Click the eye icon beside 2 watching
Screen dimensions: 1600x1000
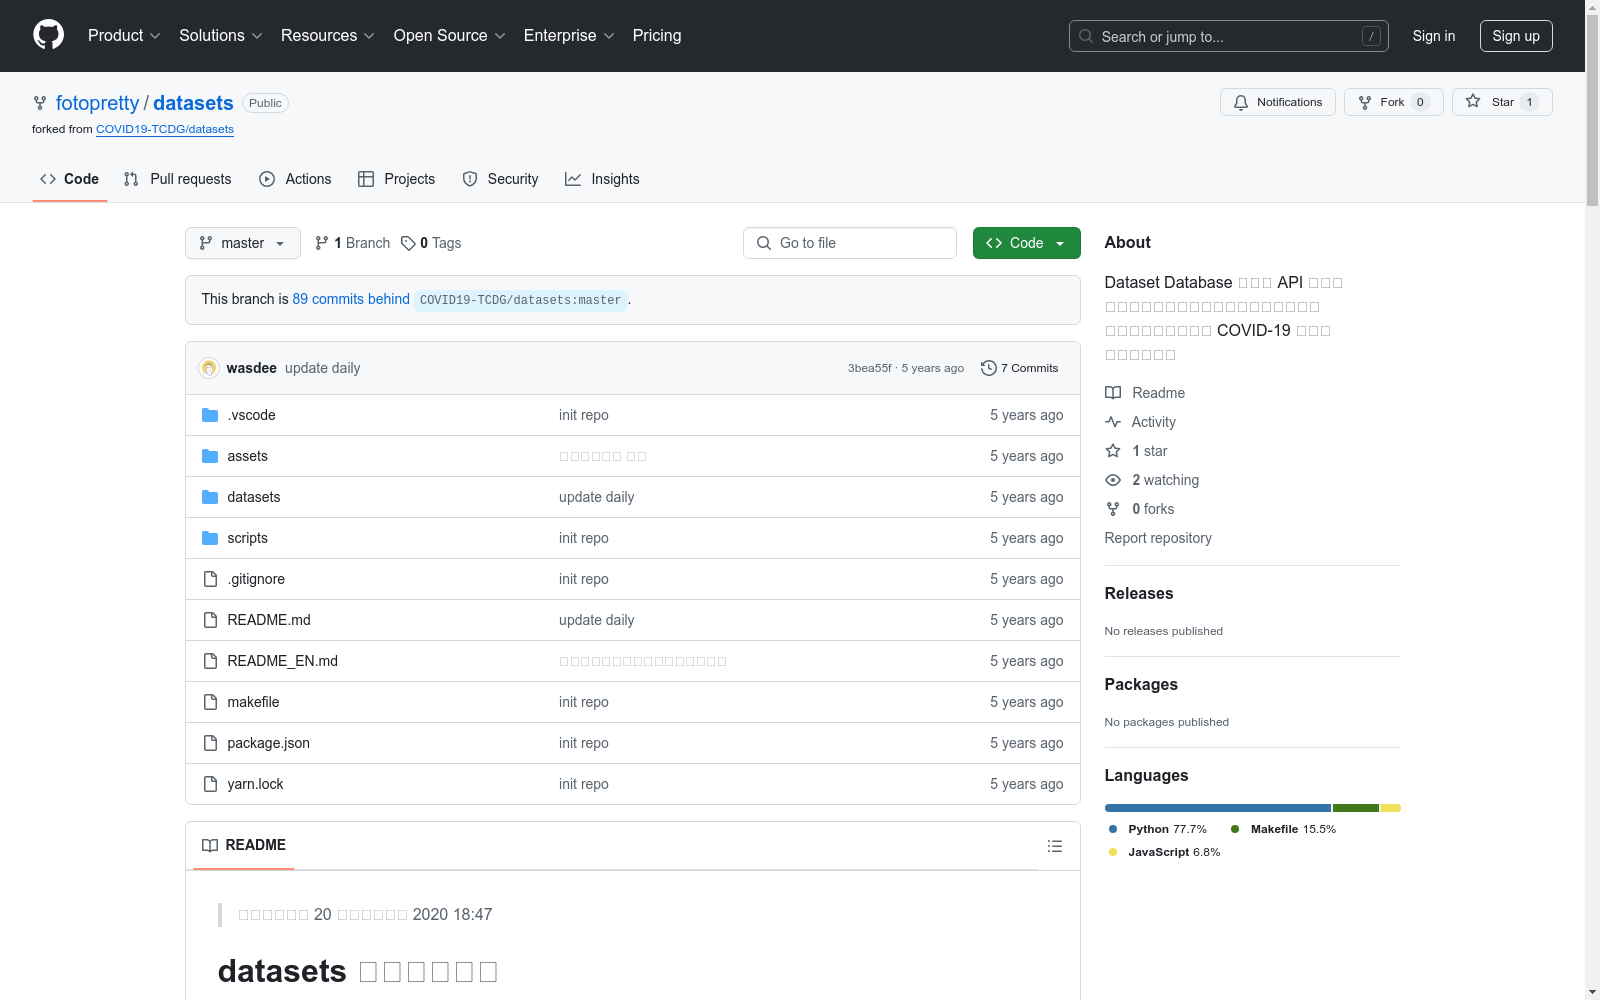(1113, 480)
